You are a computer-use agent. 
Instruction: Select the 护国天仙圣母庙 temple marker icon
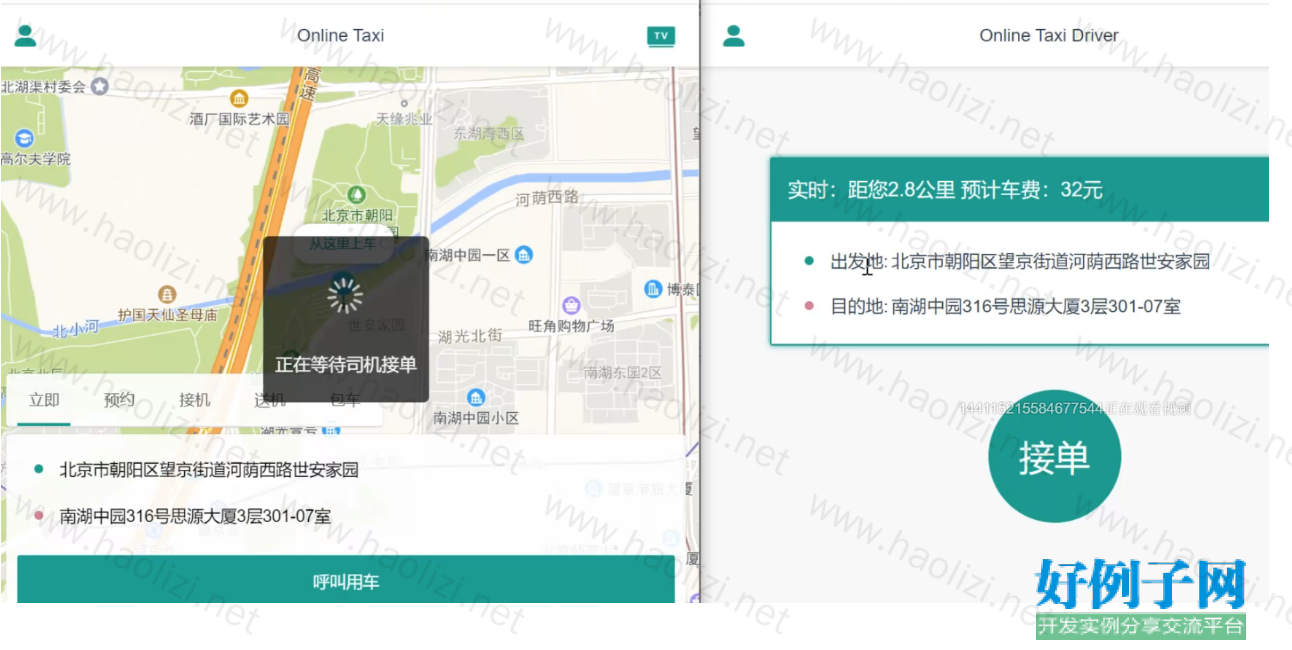[167, 294]
